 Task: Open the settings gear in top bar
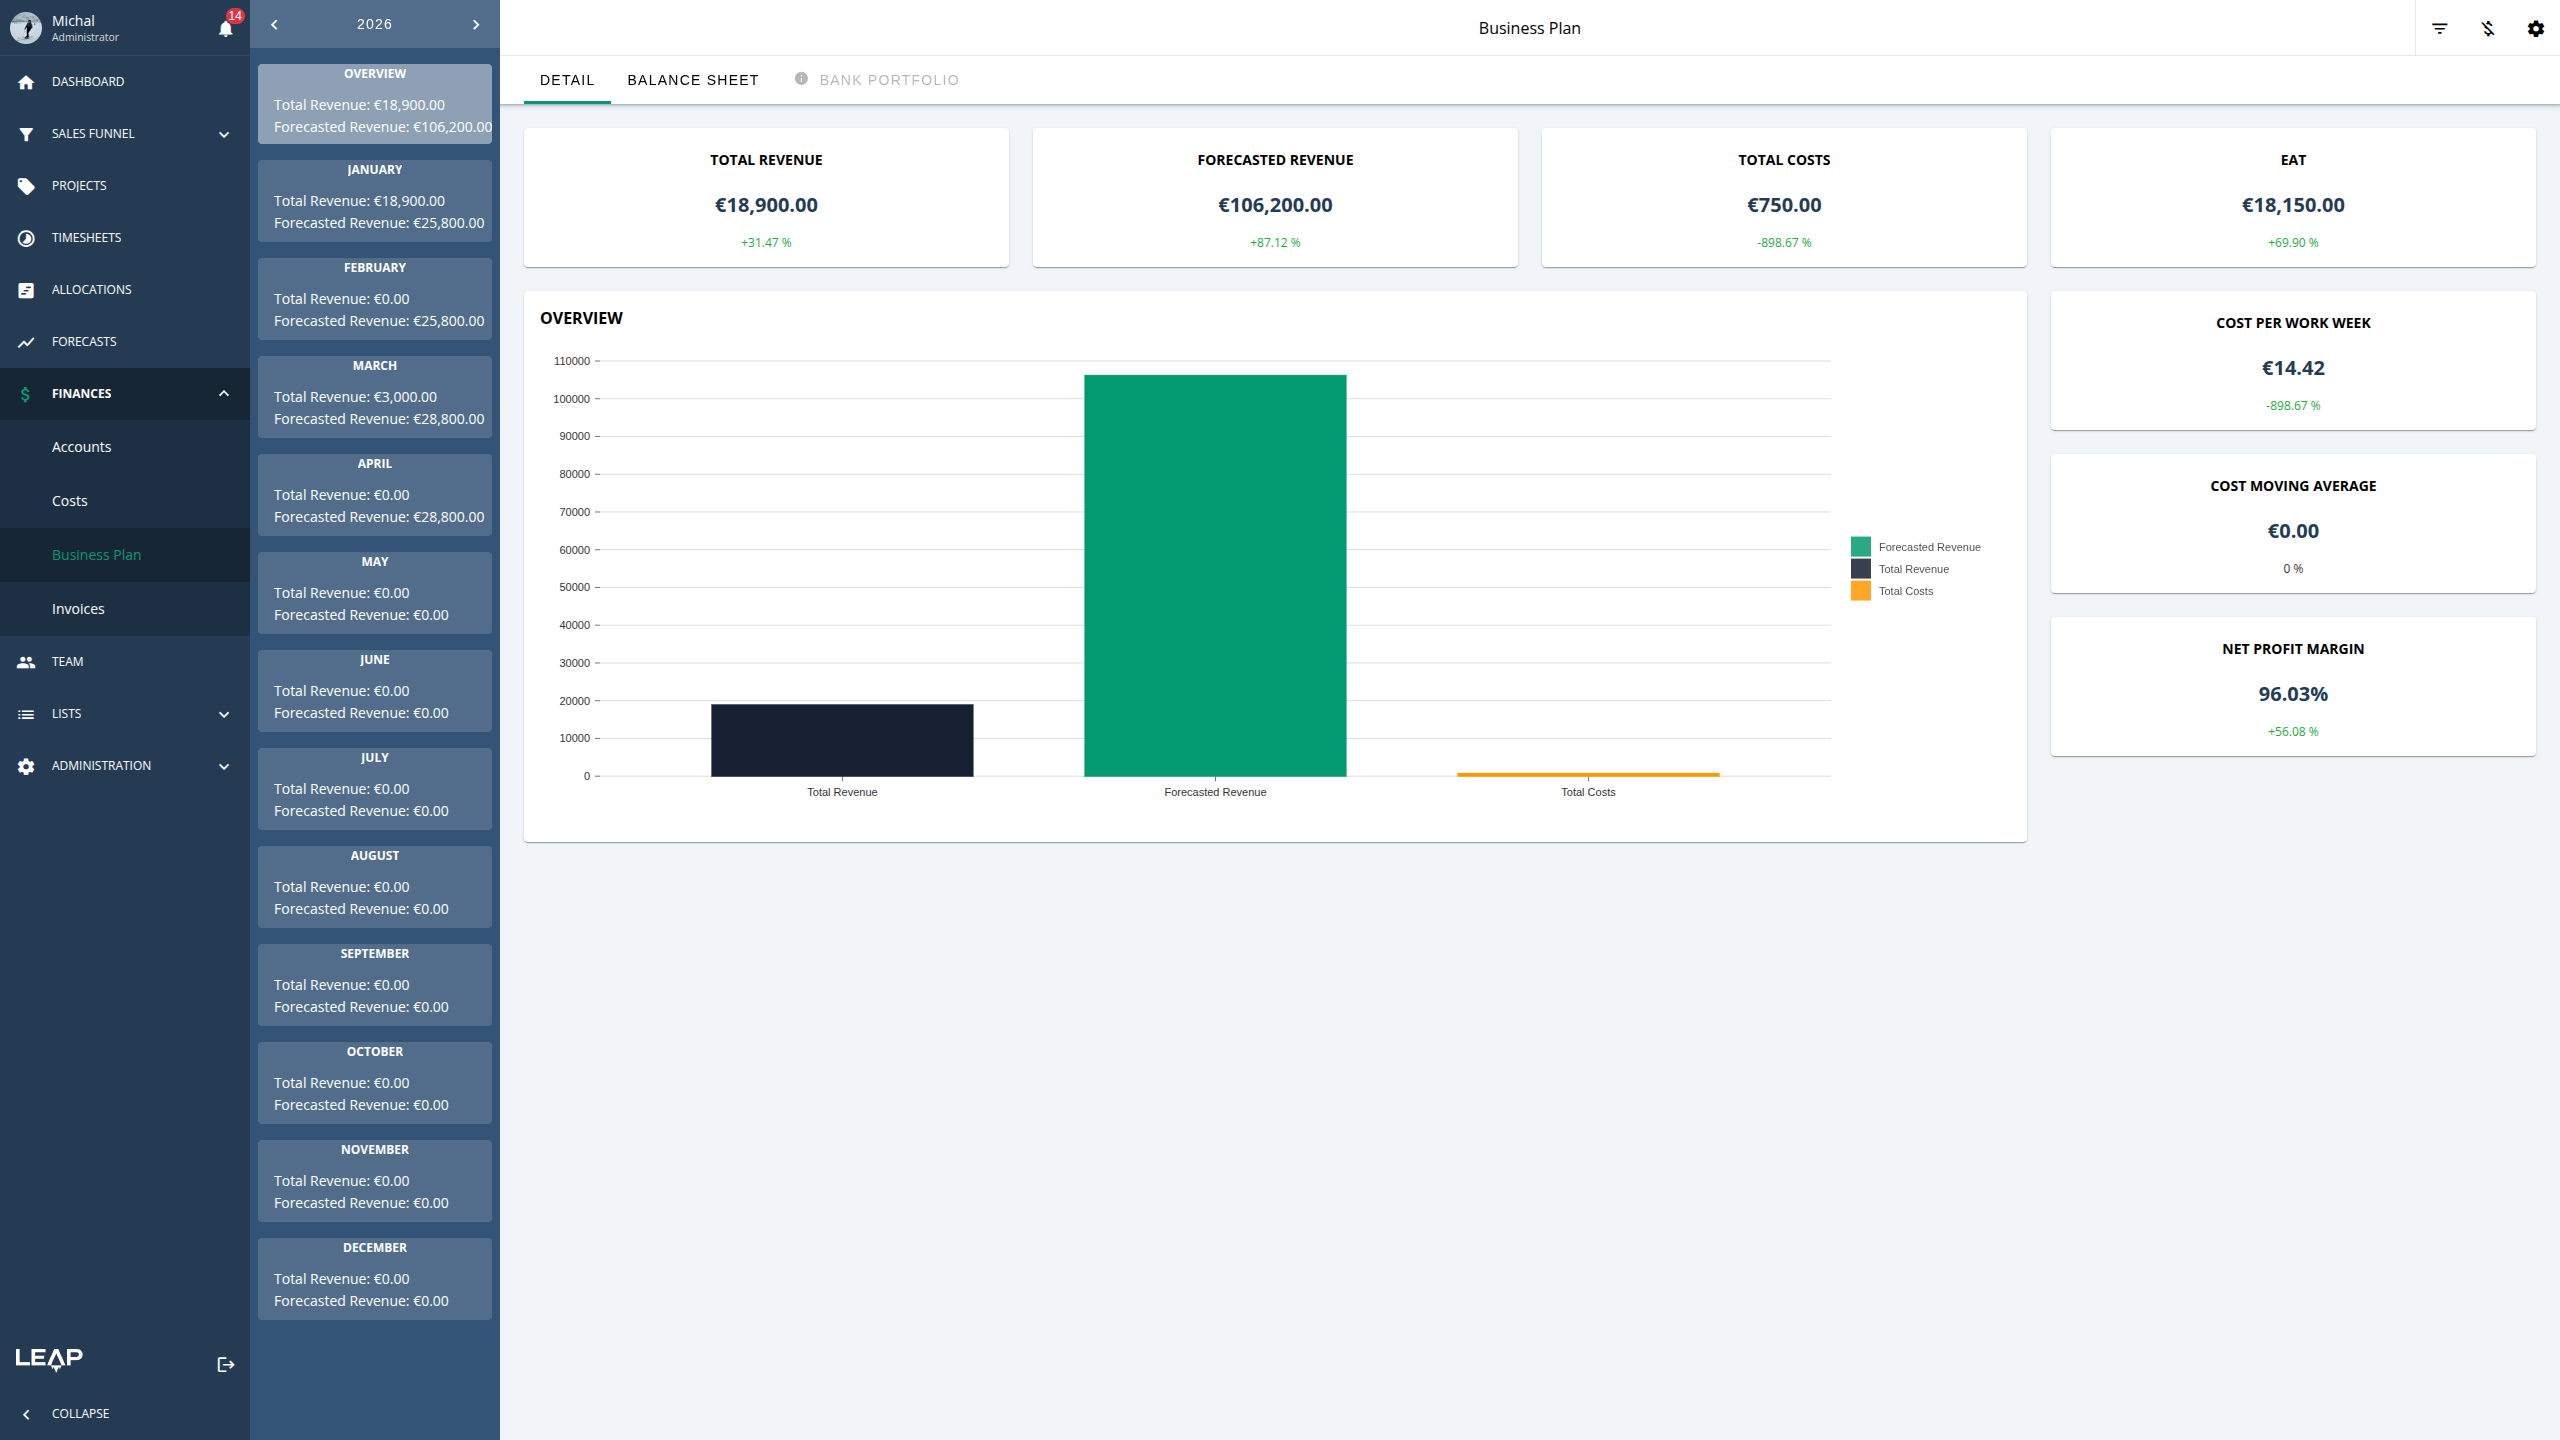point(2536,28)
